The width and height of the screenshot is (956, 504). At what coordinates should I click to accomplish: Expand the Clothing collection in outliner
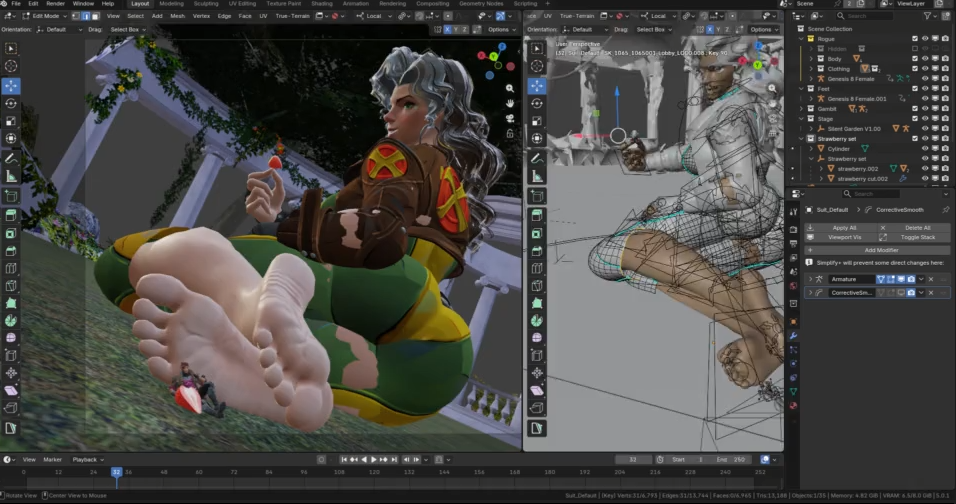(812, 69)
